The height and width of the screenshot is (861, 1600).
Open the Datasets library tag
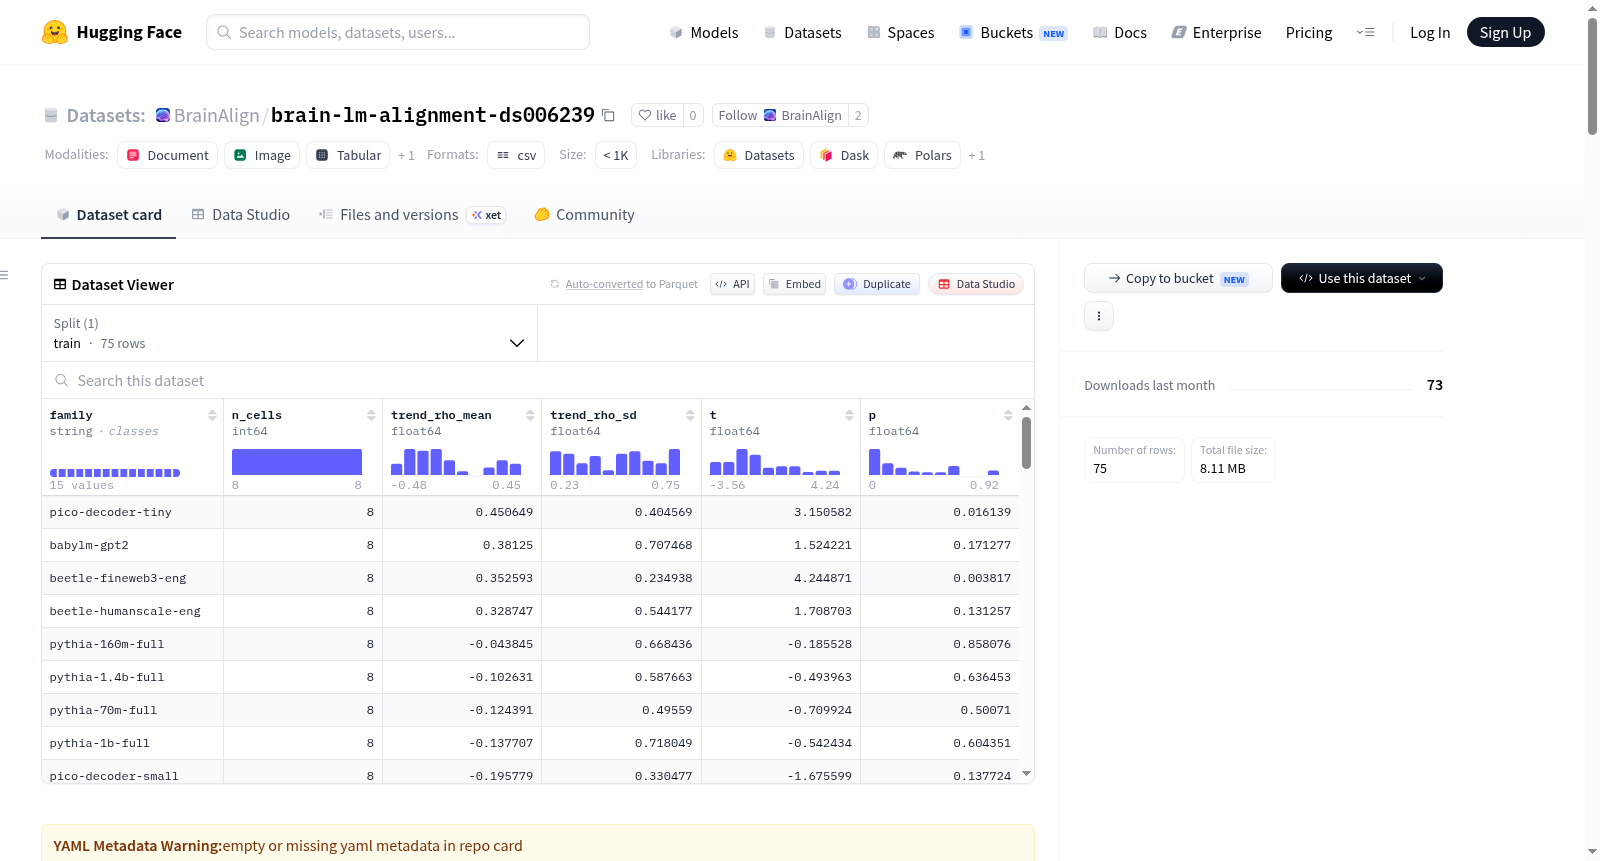(759, 155)
